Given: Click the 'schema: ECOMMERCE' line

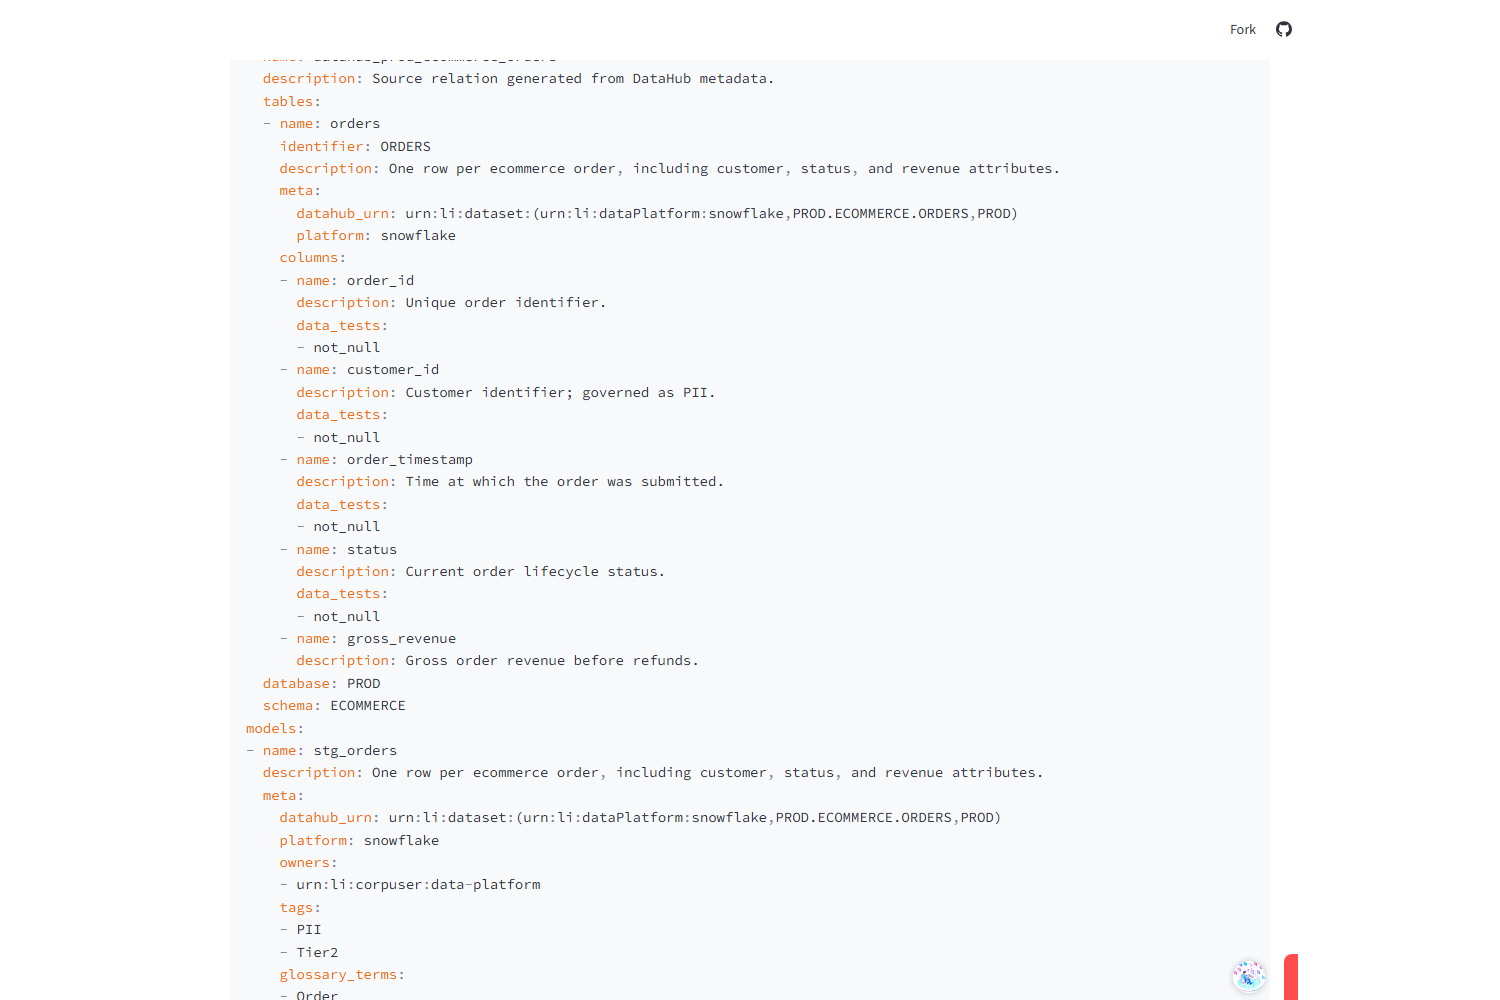Looking at the screenshot, I should [x=334, y=706].
